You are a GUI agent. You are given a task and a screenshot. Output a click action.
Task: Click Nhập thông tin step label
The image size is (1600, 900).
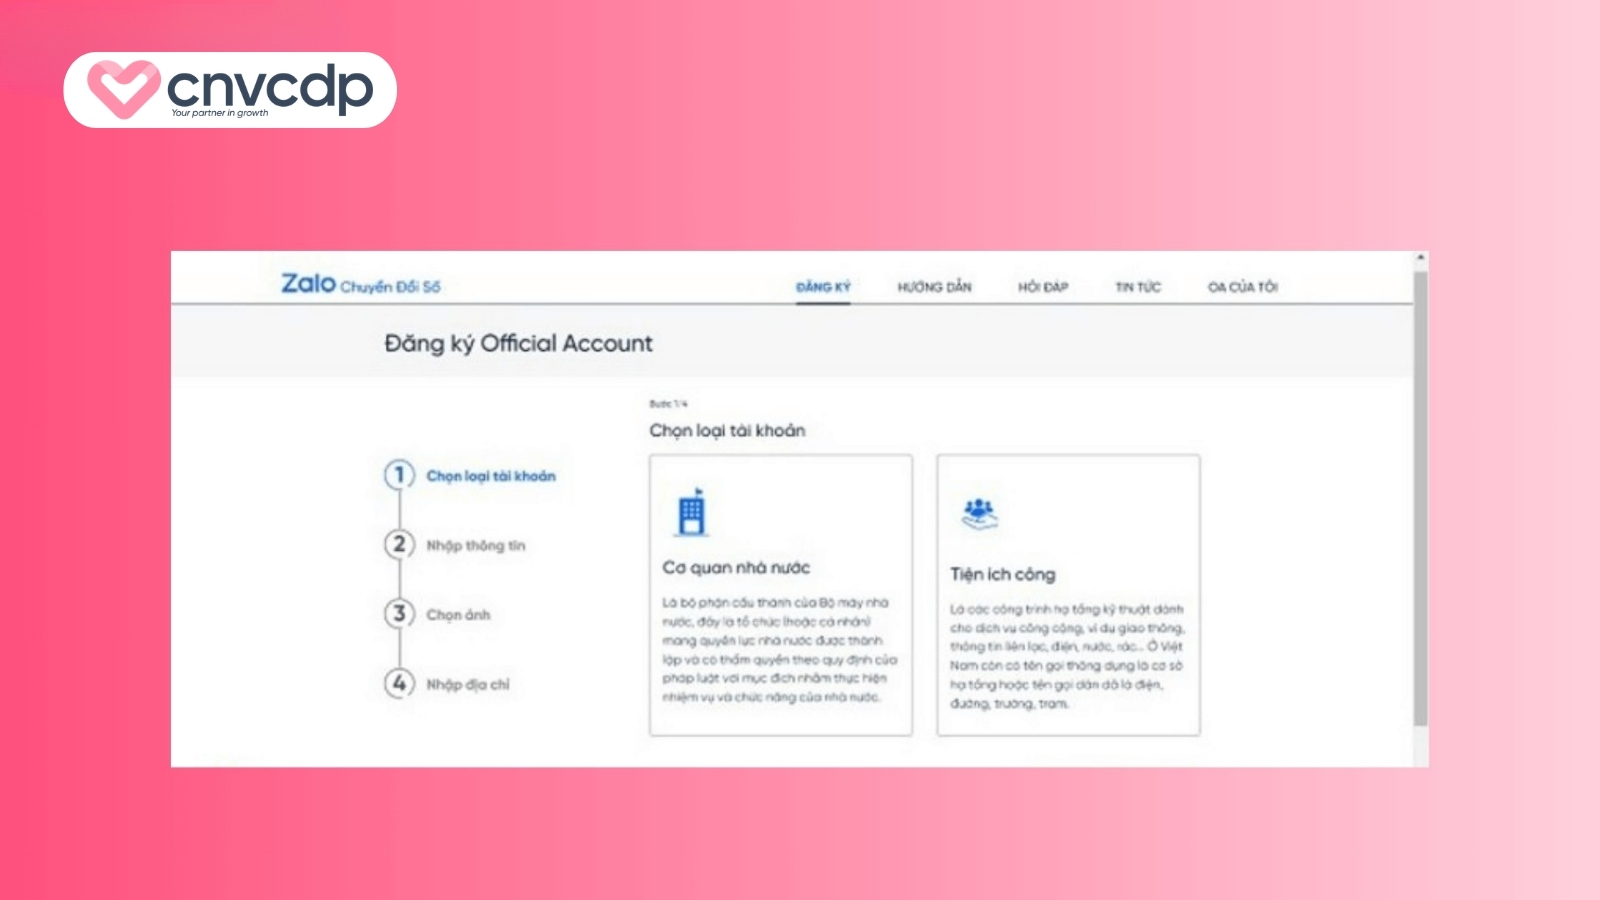pos(476,546)
